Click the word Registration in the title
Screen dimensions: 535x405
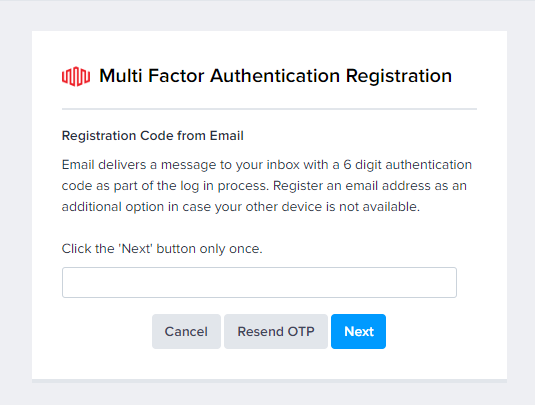[x=399, y=76]
